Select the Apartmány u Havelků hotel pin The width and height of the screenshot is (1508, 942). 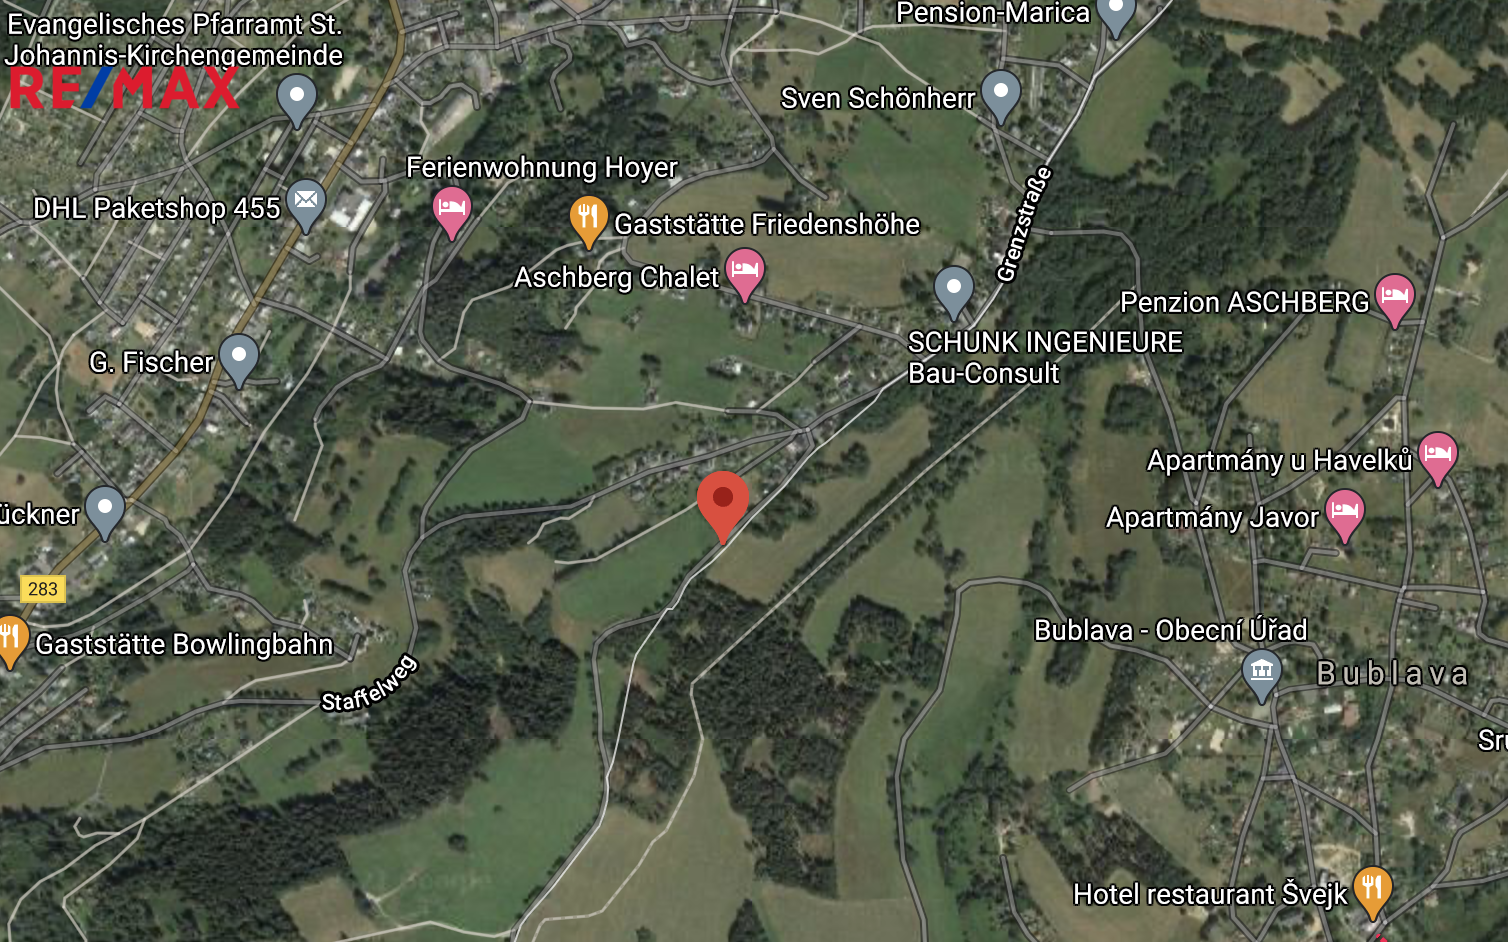click(x=1437, y=457)
